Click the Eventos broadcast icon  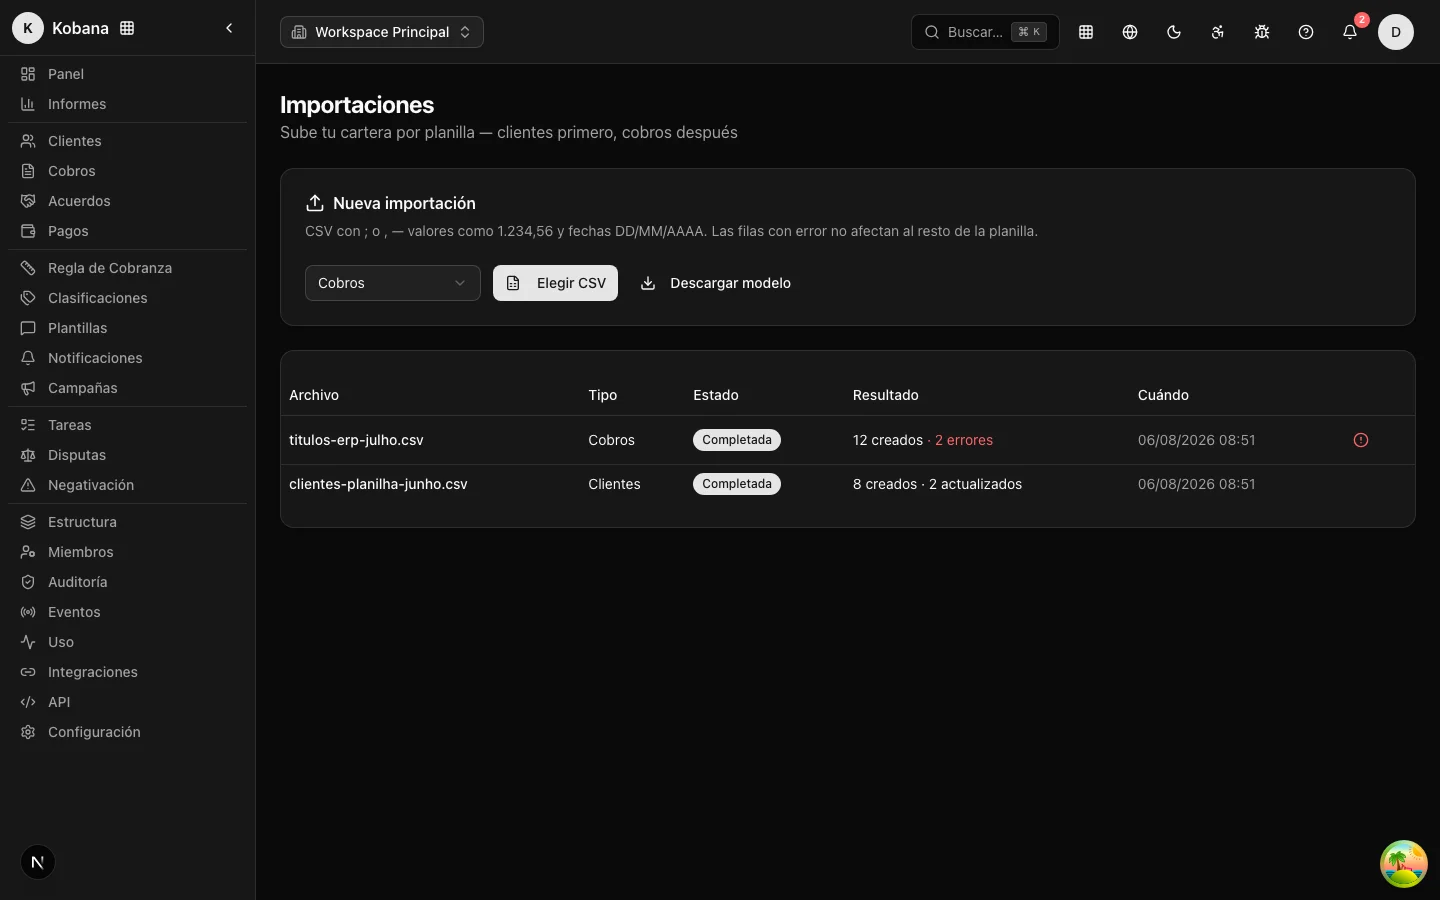point(28,612)
